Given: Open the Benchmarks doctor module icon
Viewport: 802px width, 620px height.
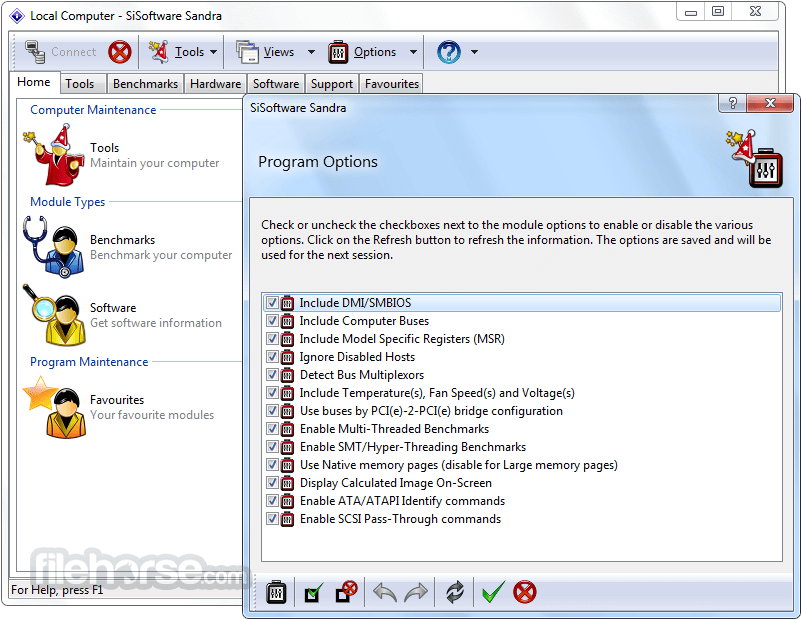Looking at the screenshot, I should [x=53, y=247].
